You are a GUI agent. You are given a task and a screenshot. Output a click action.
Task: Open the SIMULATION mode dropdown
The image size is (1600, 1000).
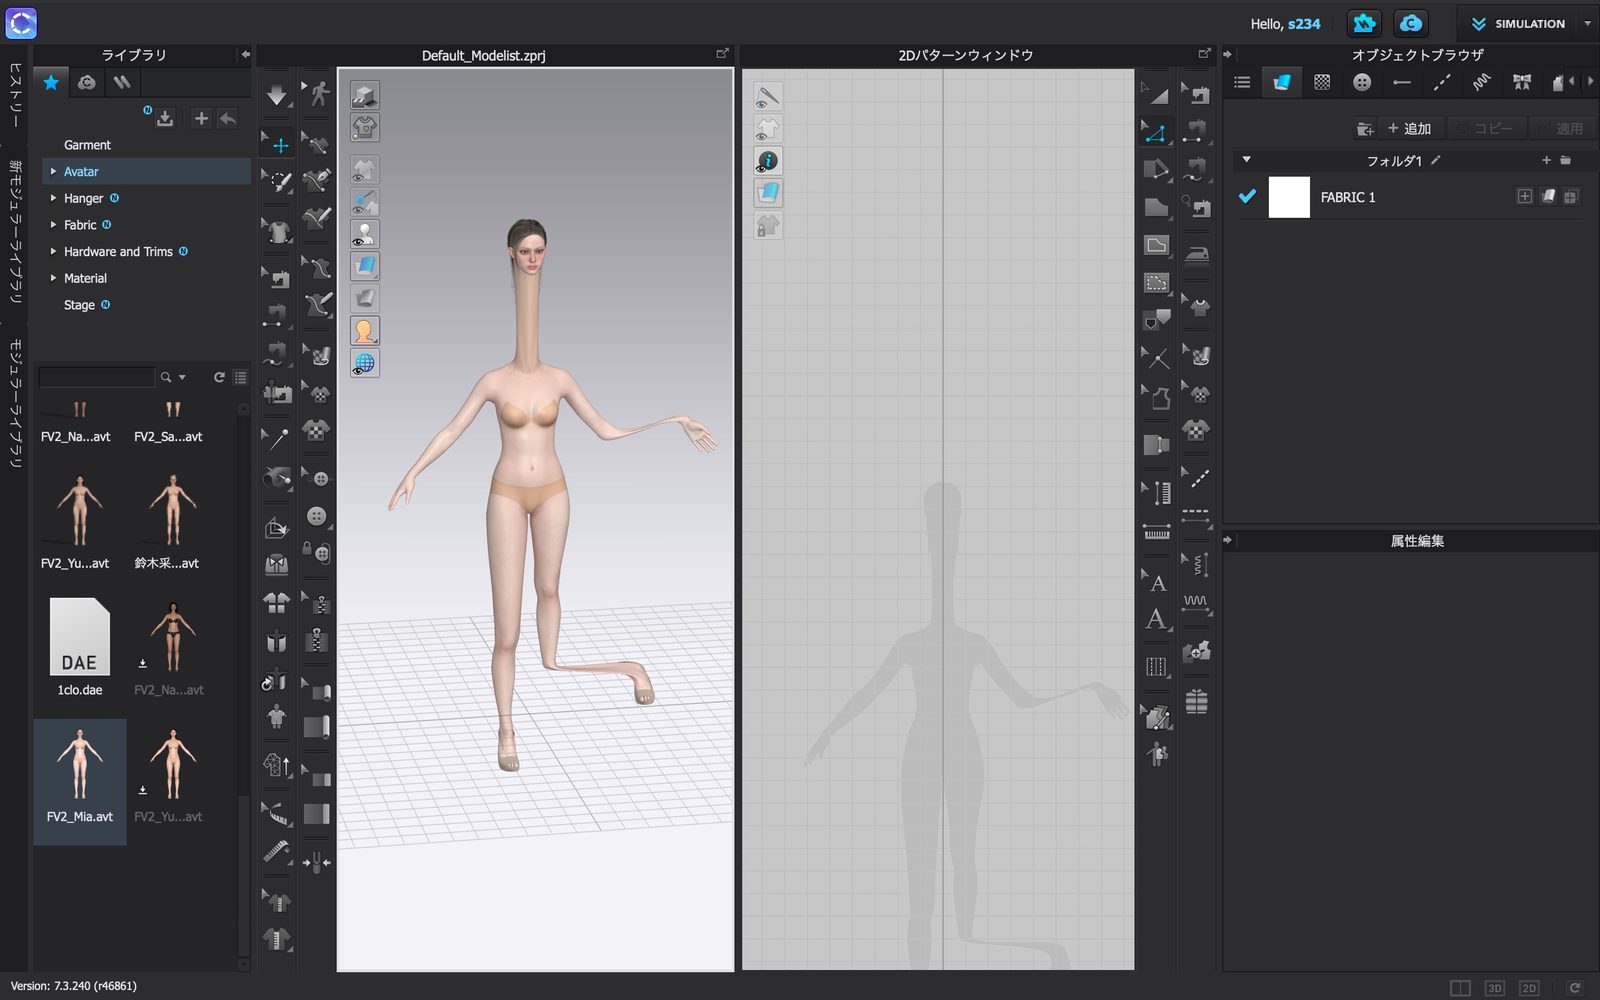click(x=1587, y=23)
